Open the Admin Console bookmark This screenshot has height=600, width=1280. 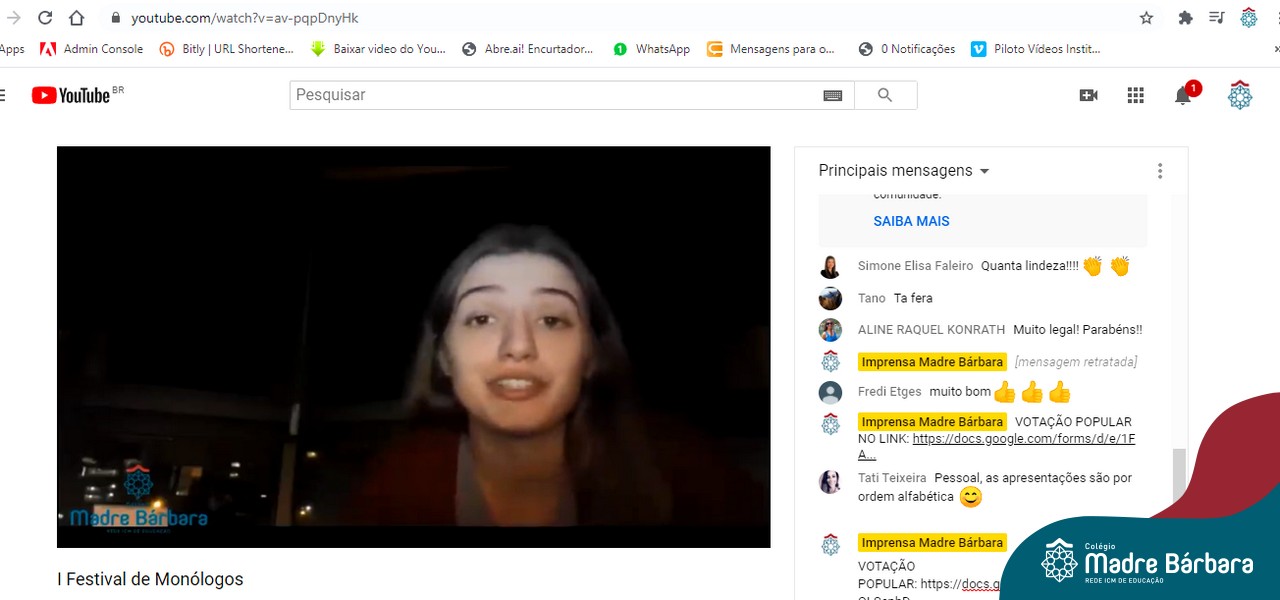coord(91,49)
